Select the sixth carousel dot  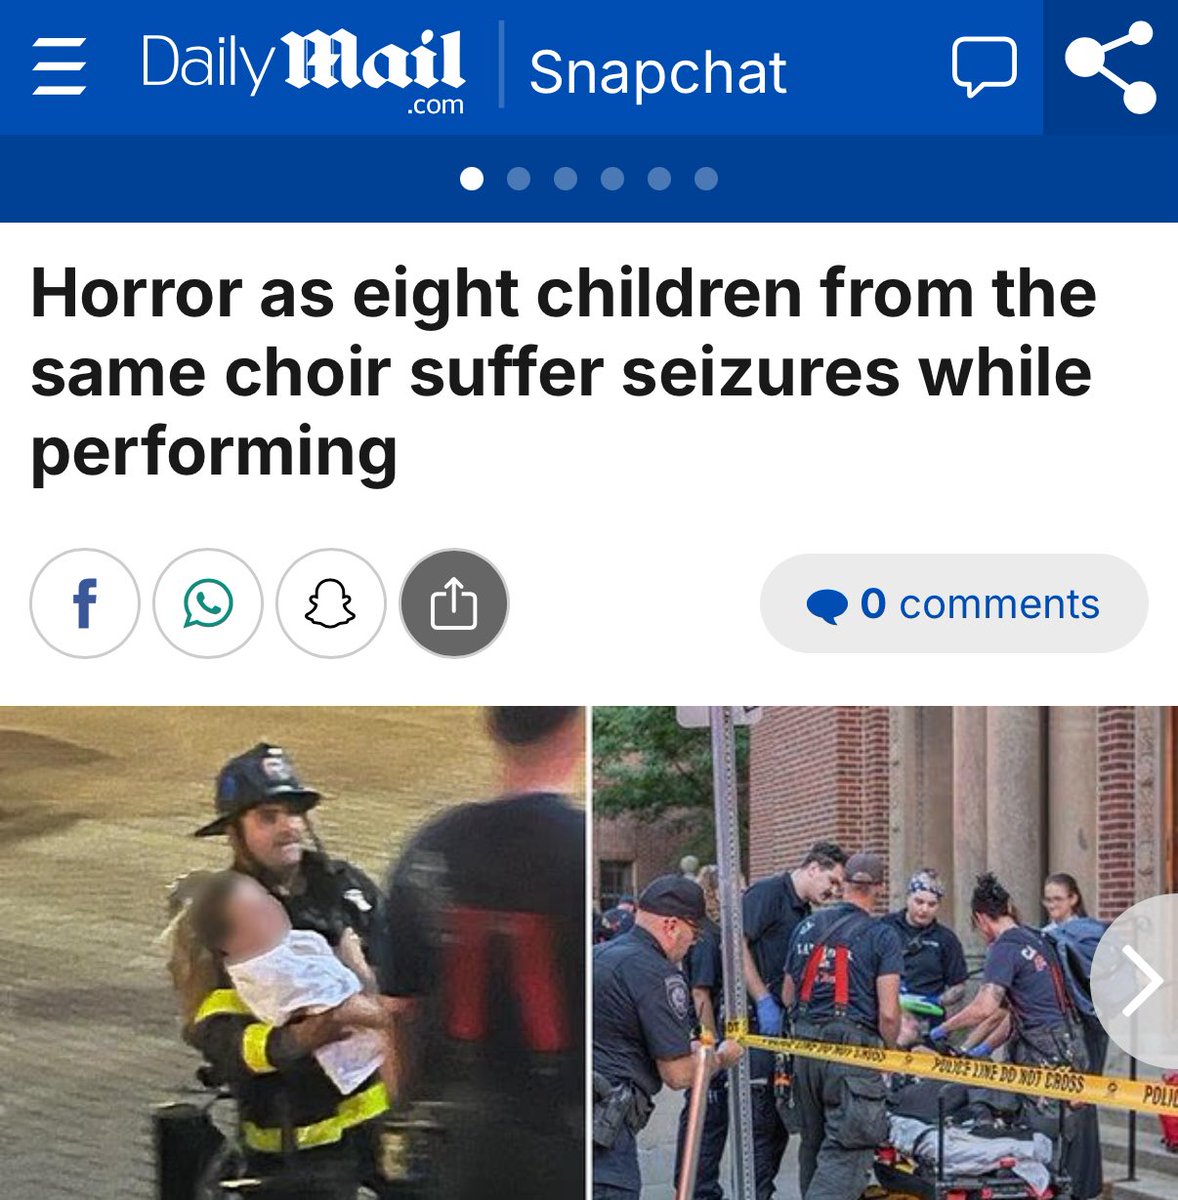(x=706, y=179)
